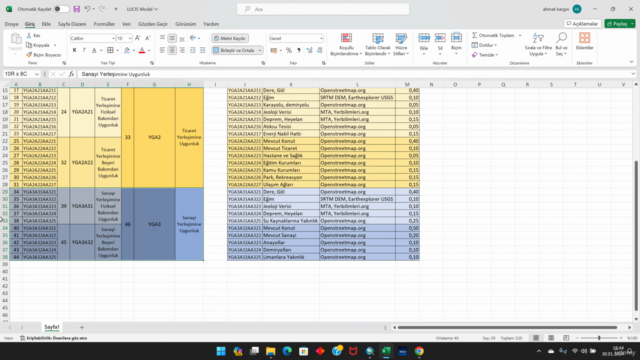
Task: Open Dosya menu
Action: pos(11,24)
